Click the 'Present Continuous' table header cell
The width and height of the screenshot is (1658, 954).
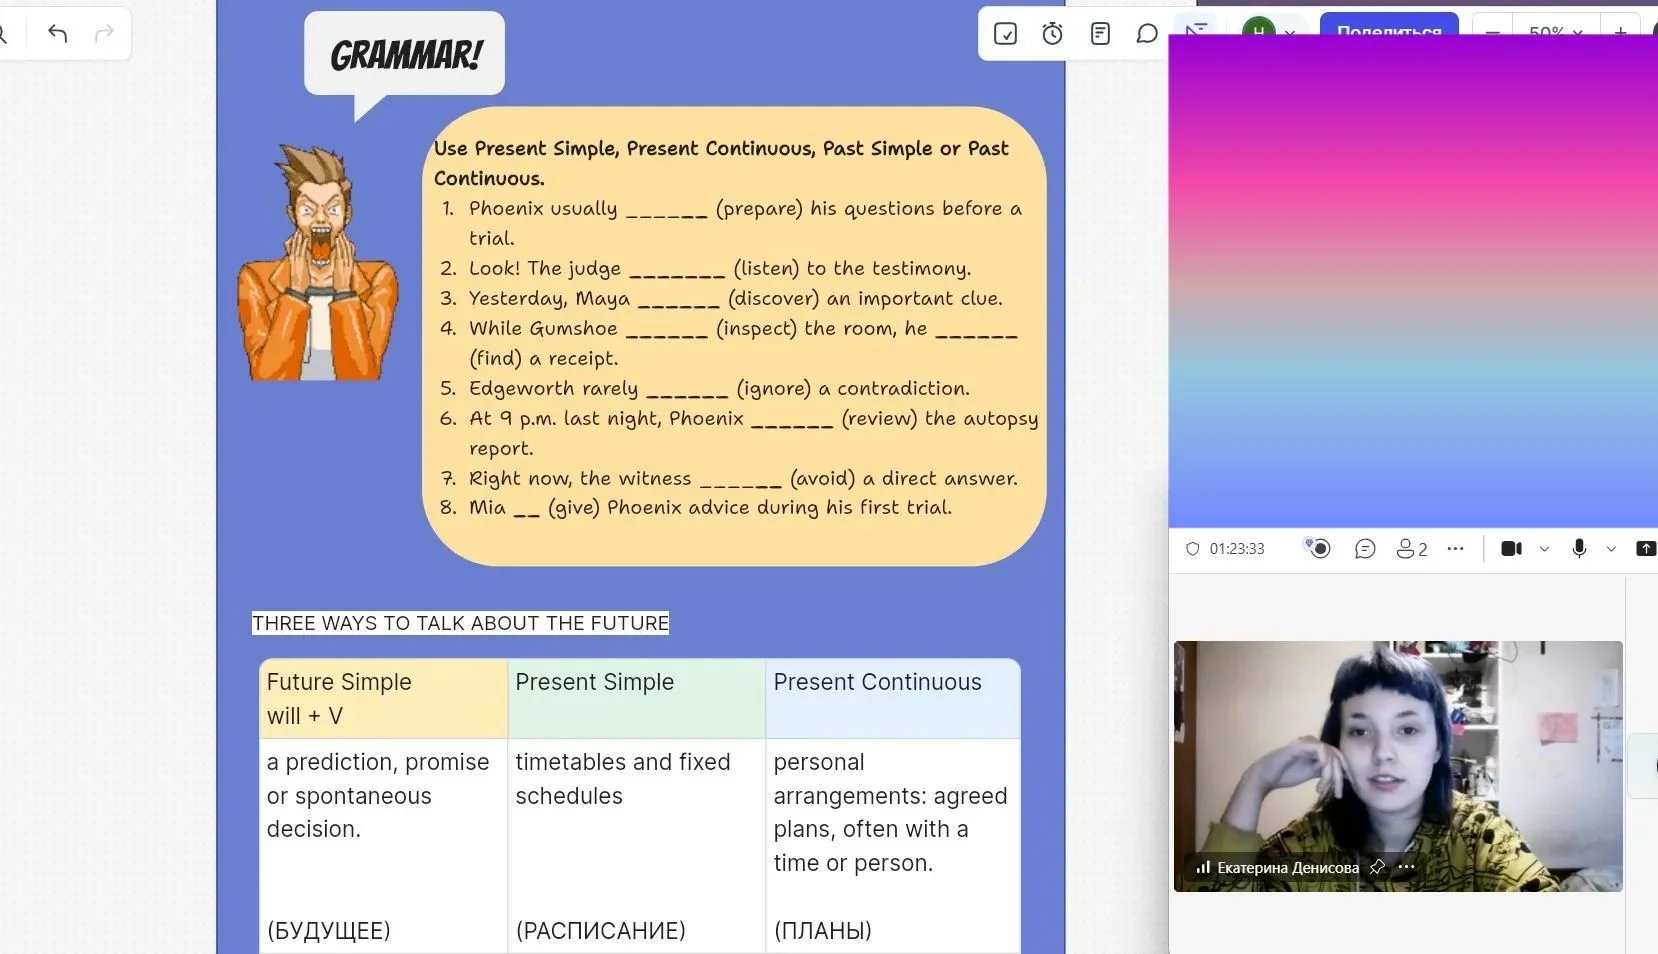tap(893, 699)
